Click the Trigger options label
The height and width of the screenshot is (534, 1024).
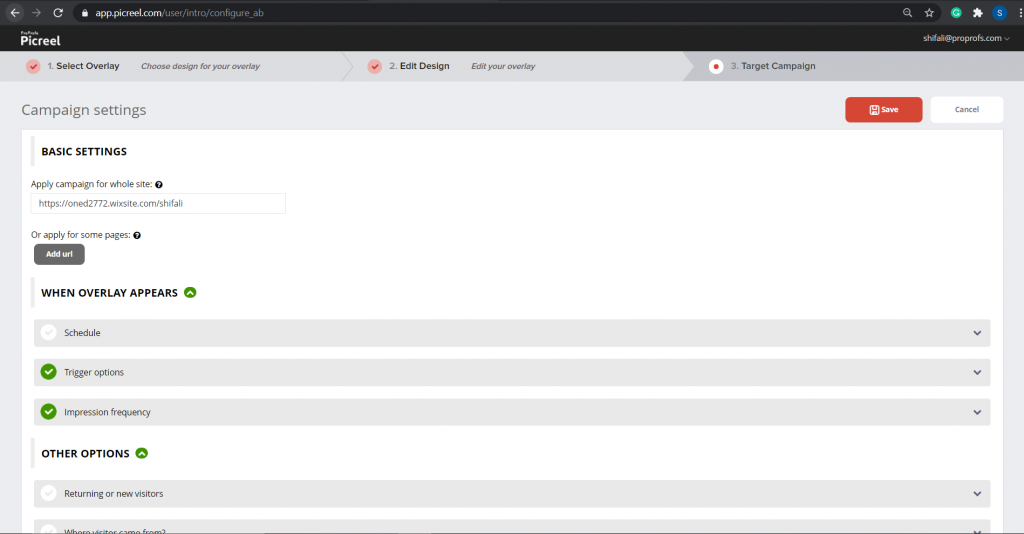(x=94, y=372)
